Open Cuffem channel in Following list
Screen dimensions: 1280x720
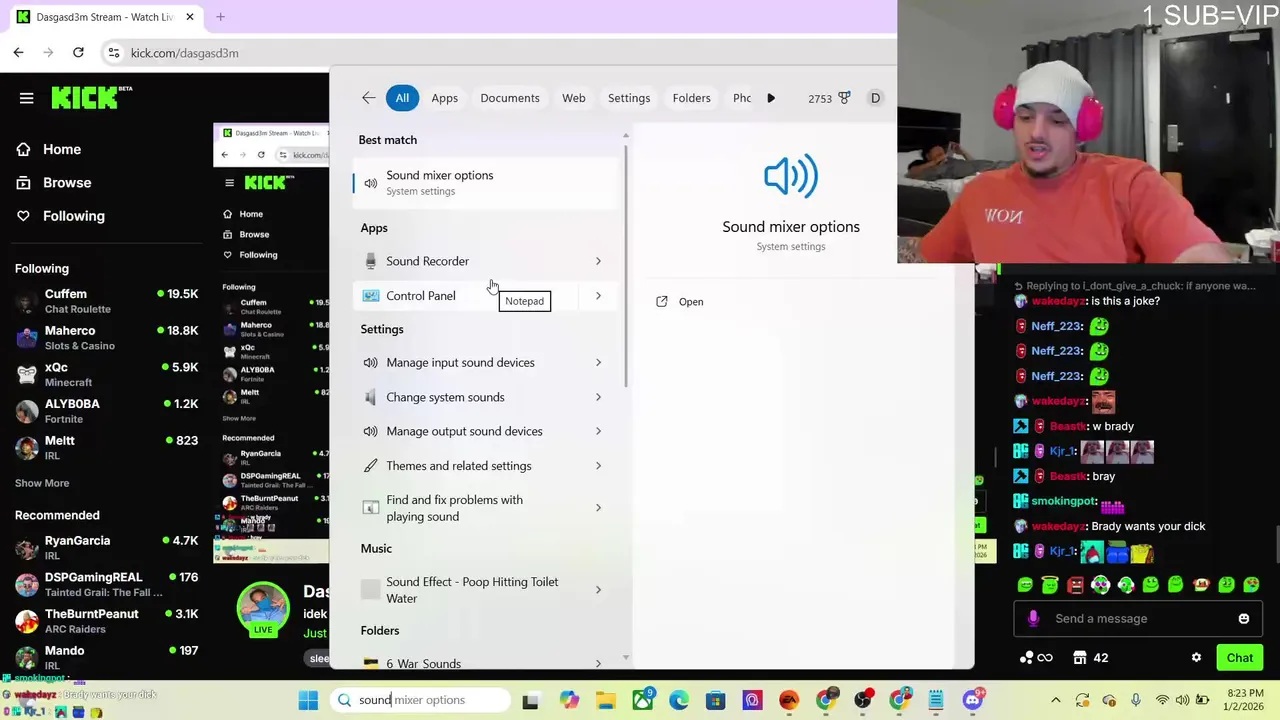(x=106, y=301)
